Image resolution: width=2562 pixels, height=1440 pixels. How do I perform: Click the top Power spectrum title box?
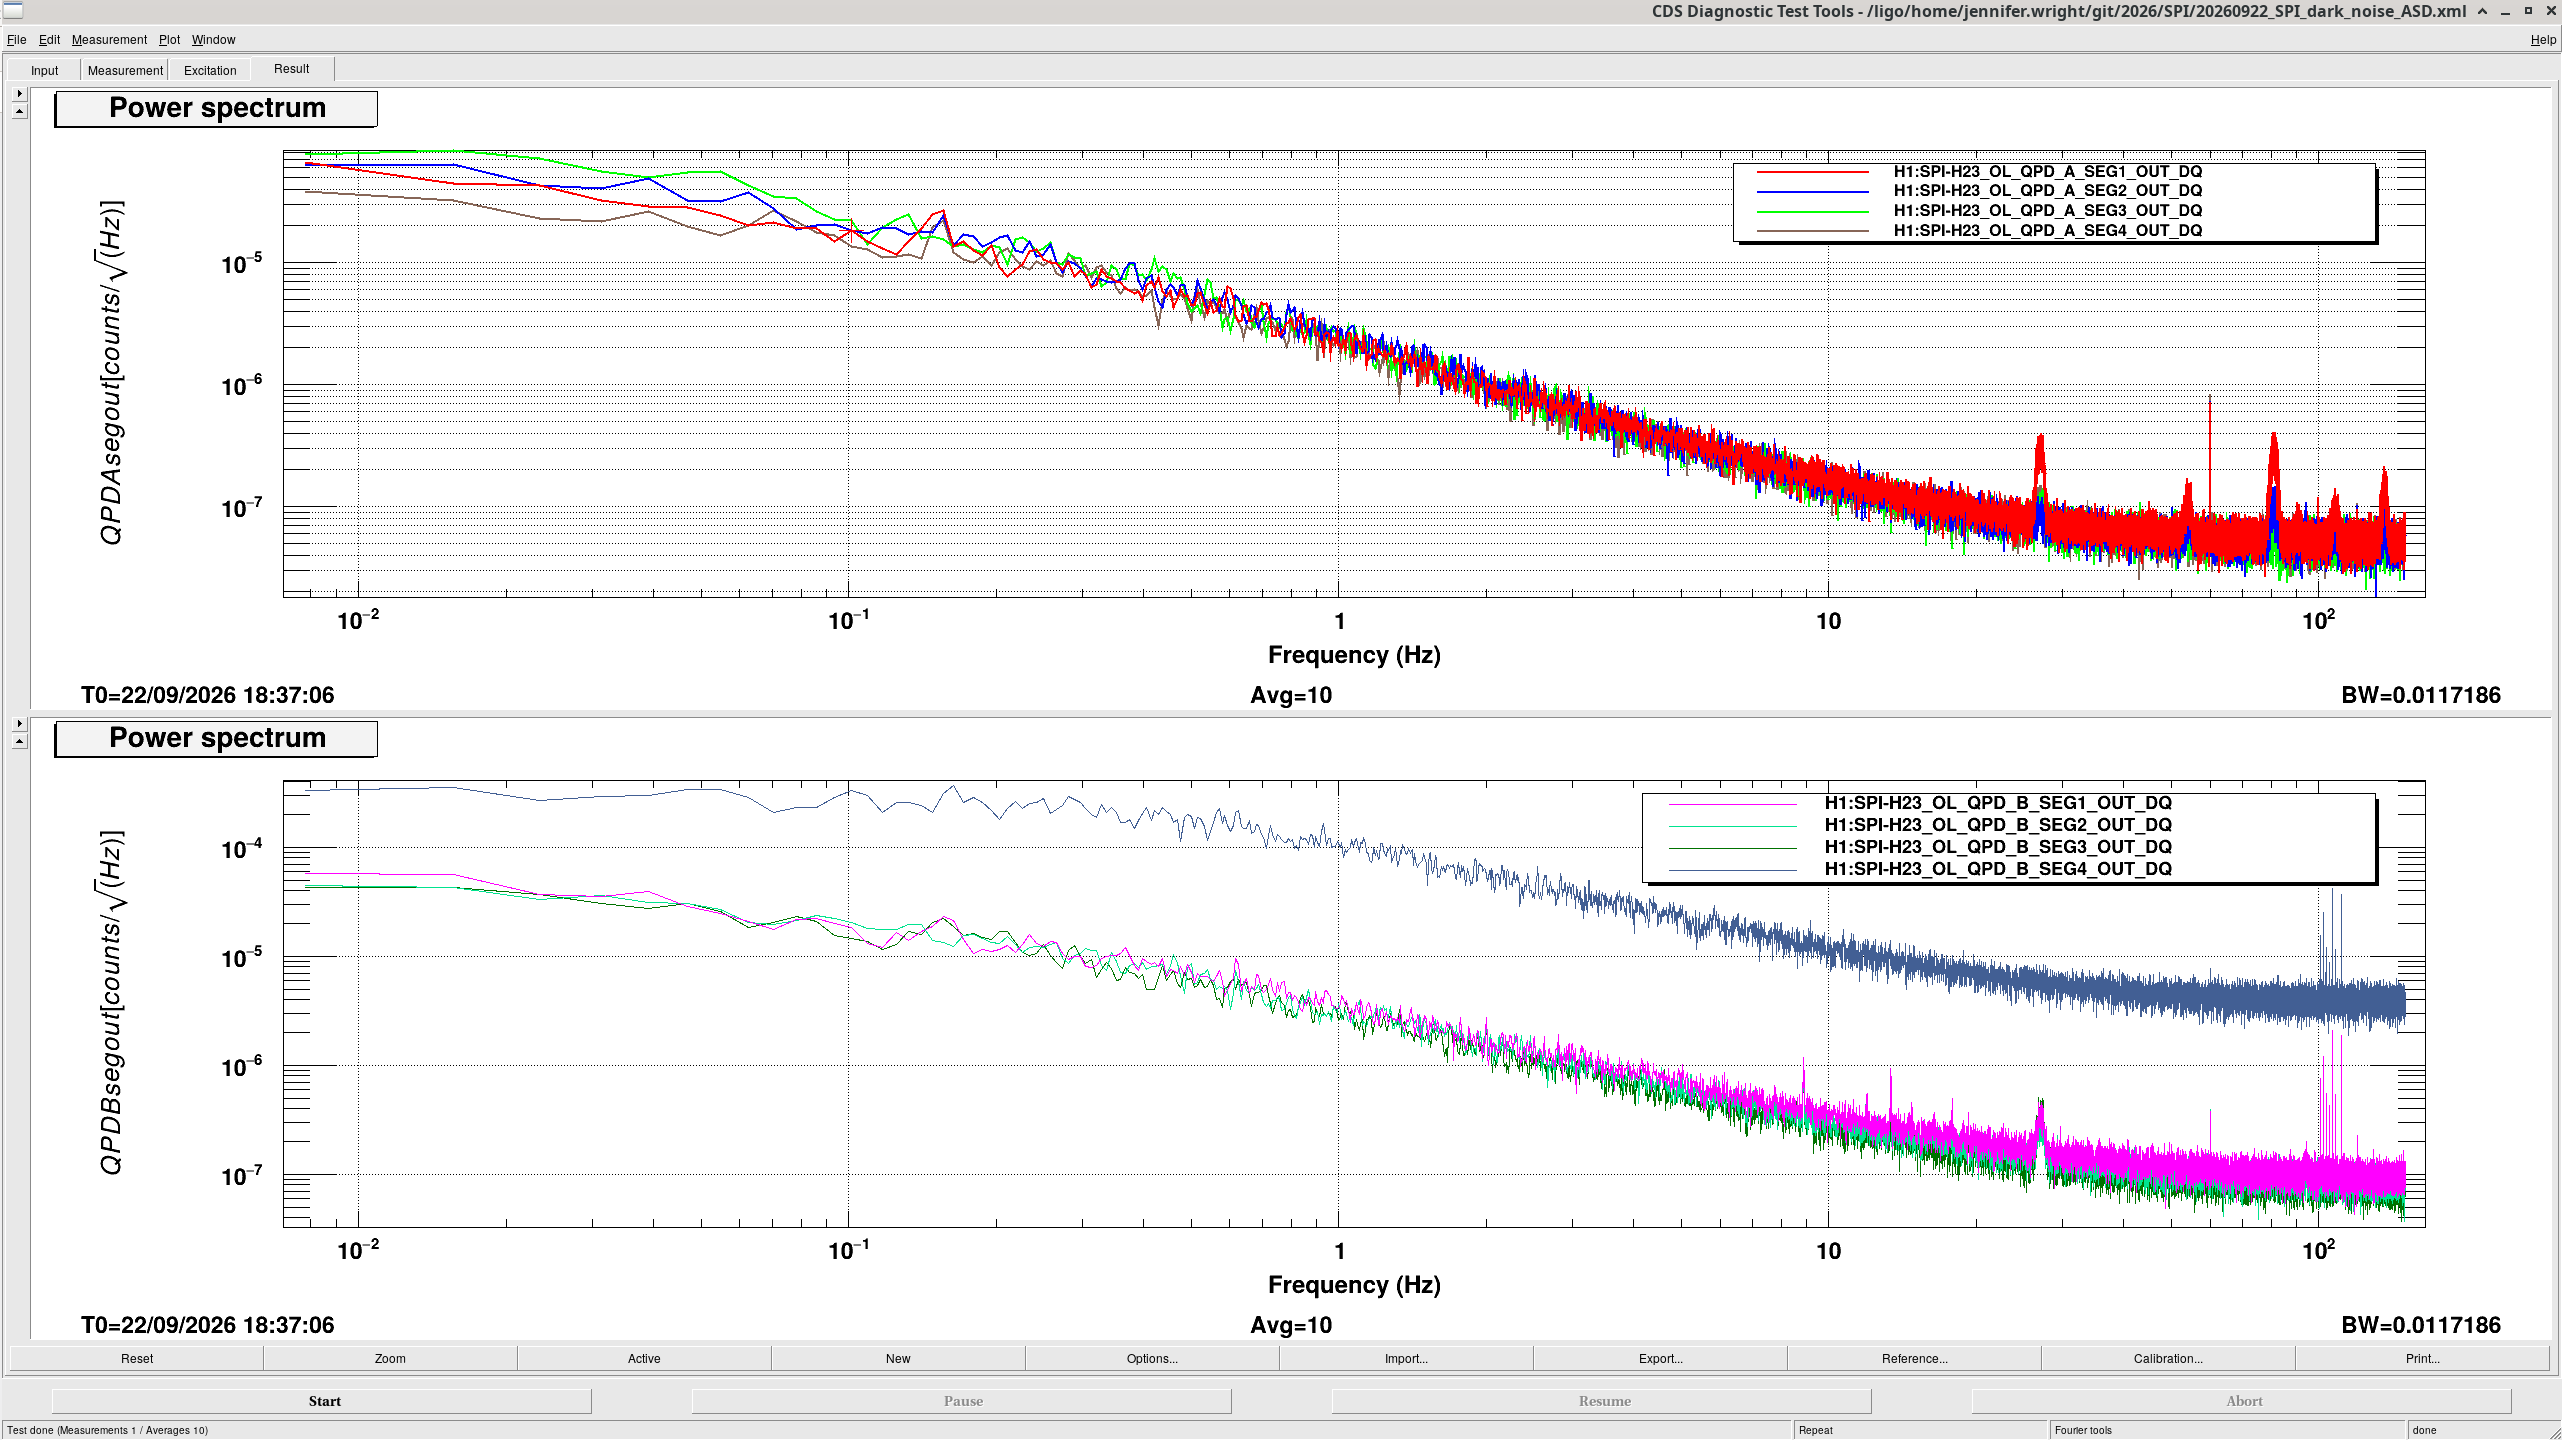pos(216,108)
